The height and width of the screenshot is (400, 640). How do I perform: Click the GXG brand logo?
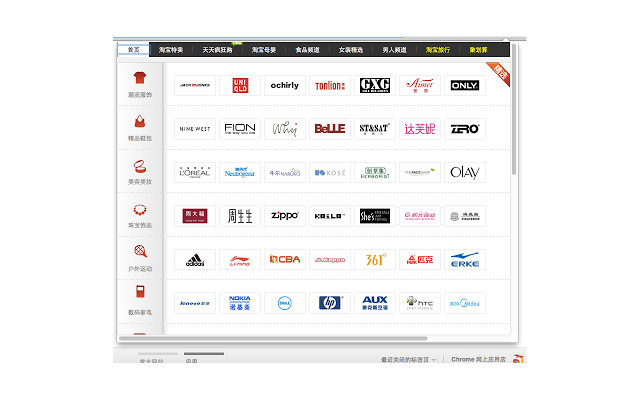pyautogui.click(x=375, y=85)
